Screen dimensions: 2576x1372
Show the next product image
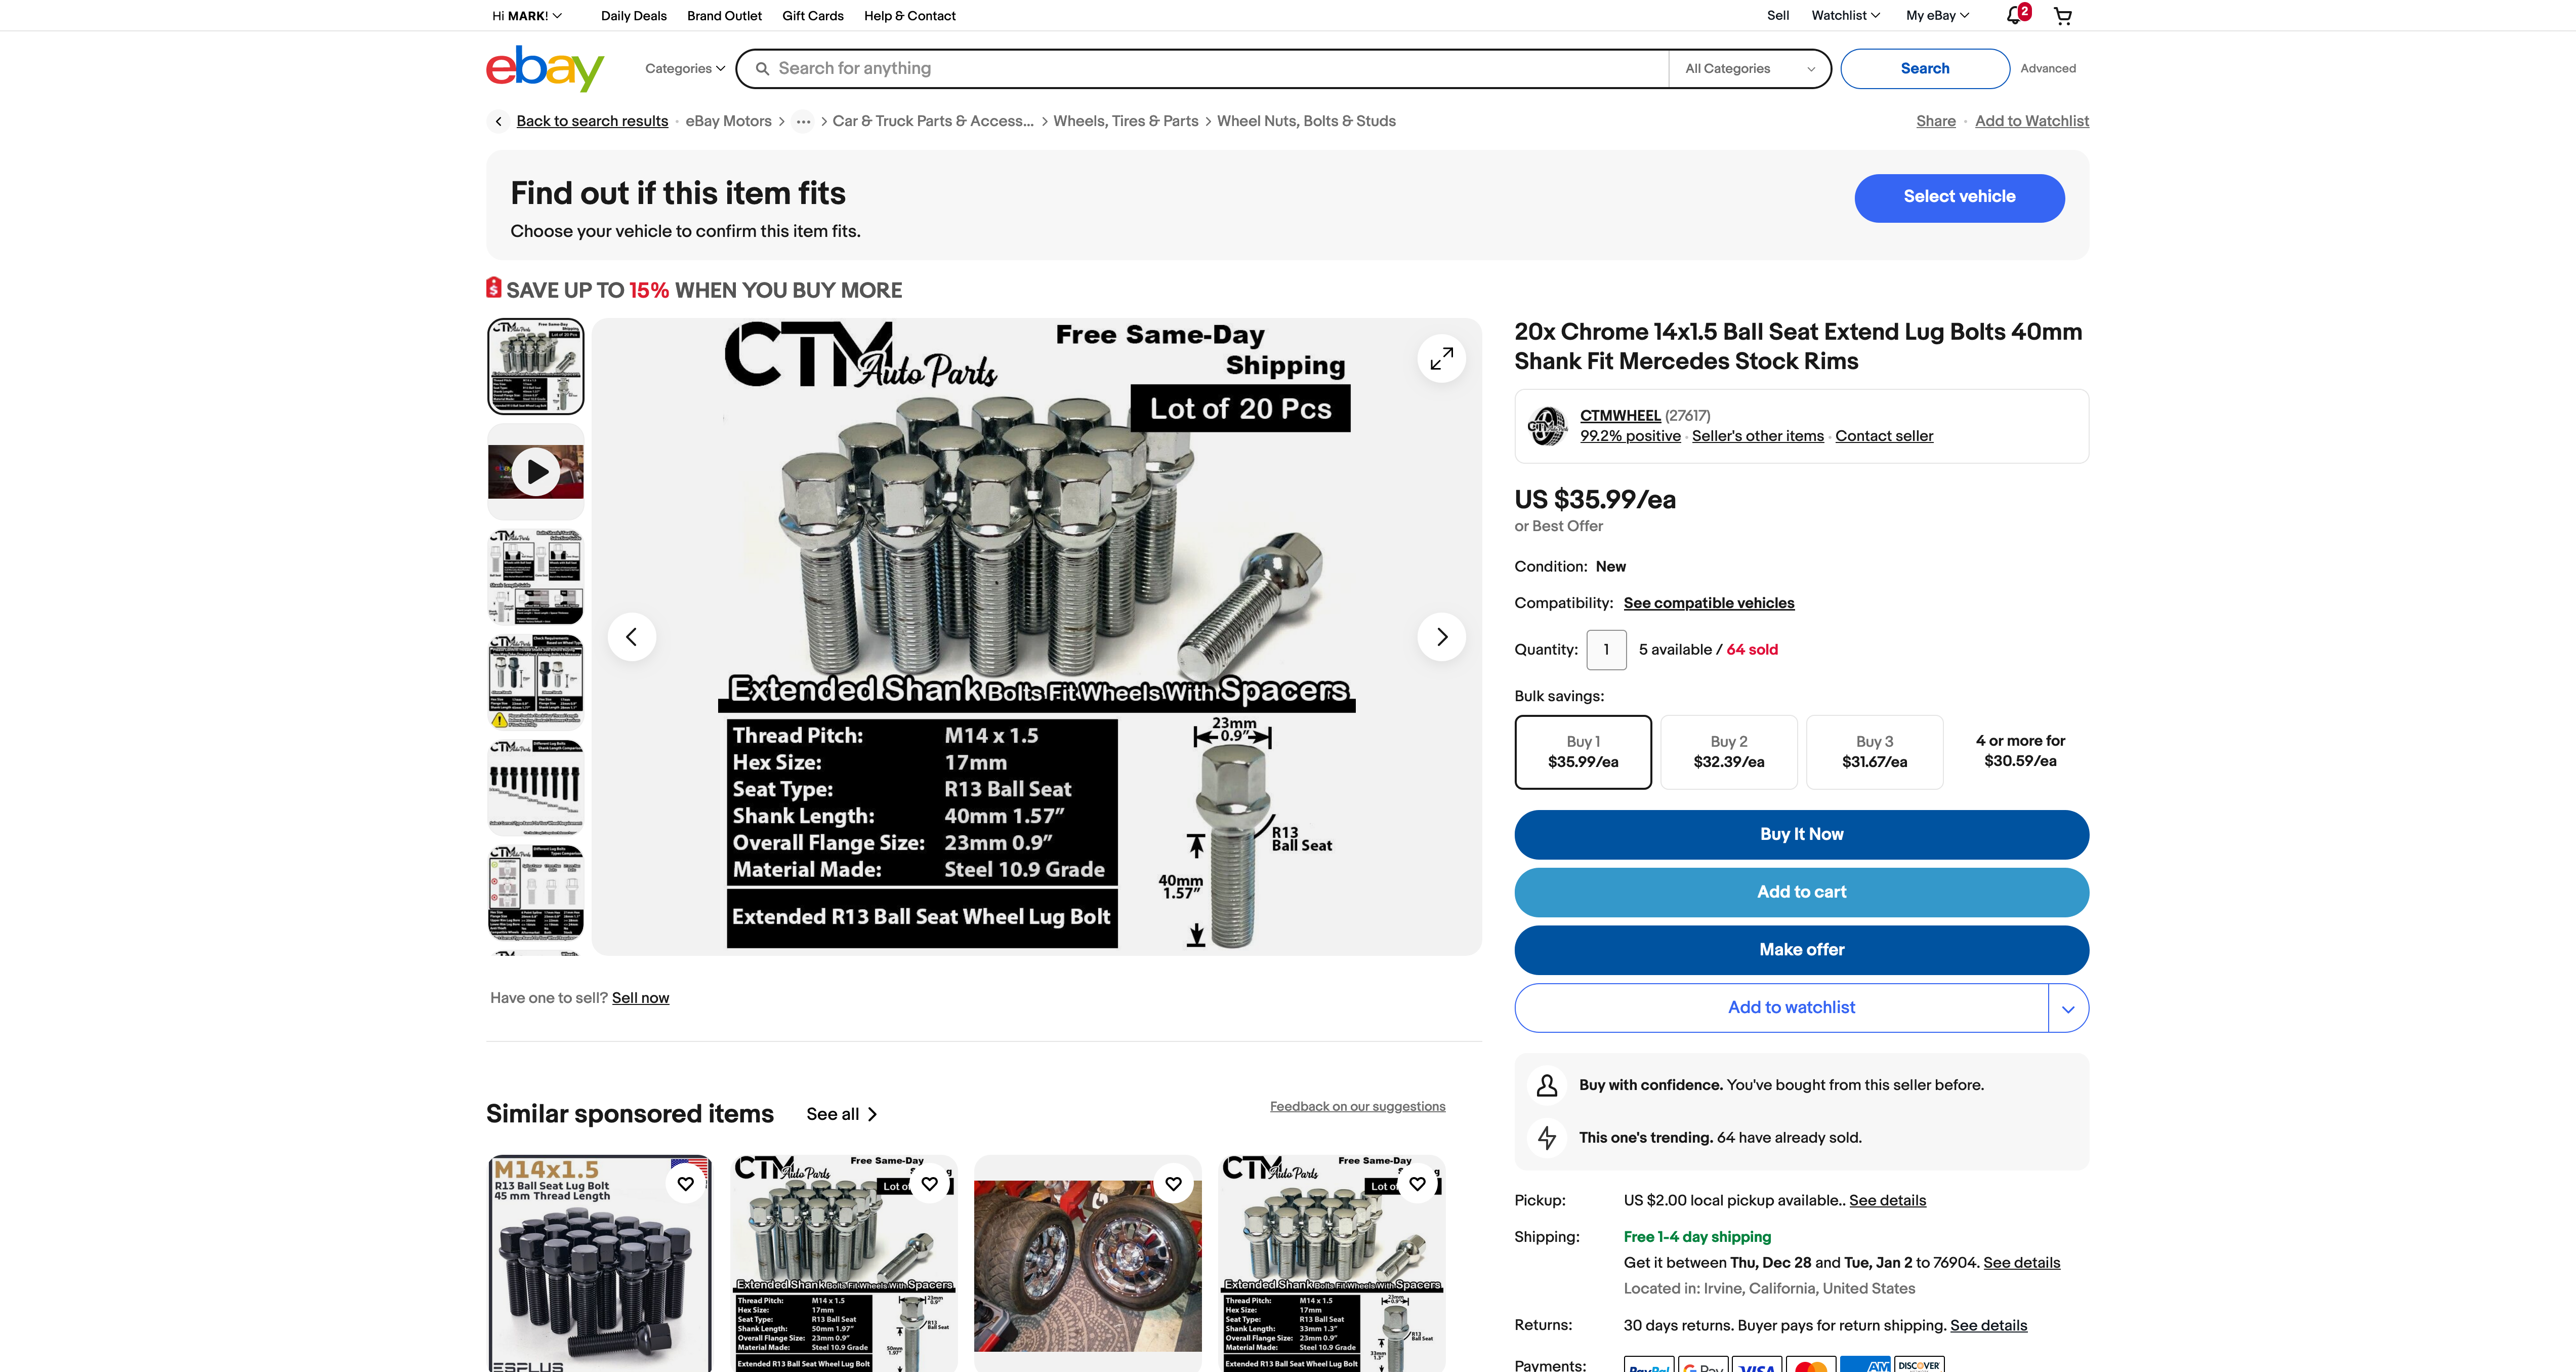[1441, 637]
